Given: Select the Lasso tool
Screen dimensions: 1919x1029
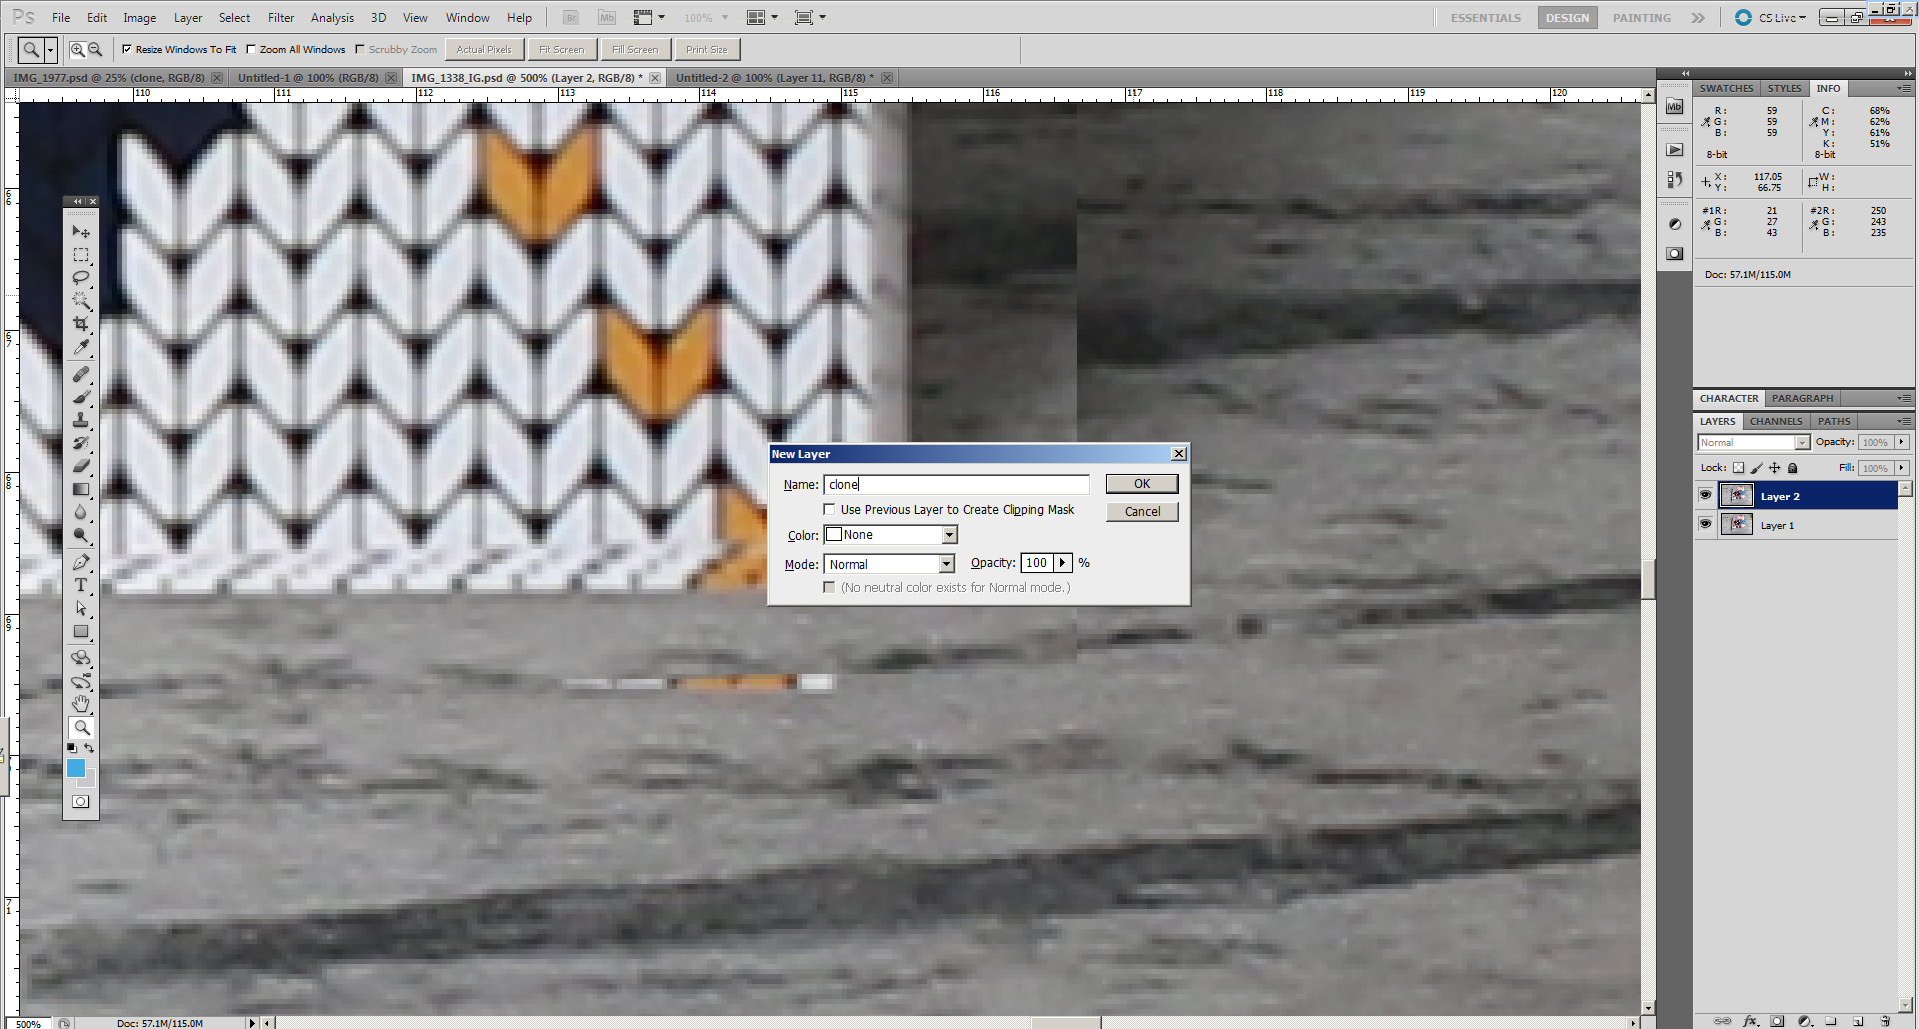Looking at the screenshot, I should (81, 277).
